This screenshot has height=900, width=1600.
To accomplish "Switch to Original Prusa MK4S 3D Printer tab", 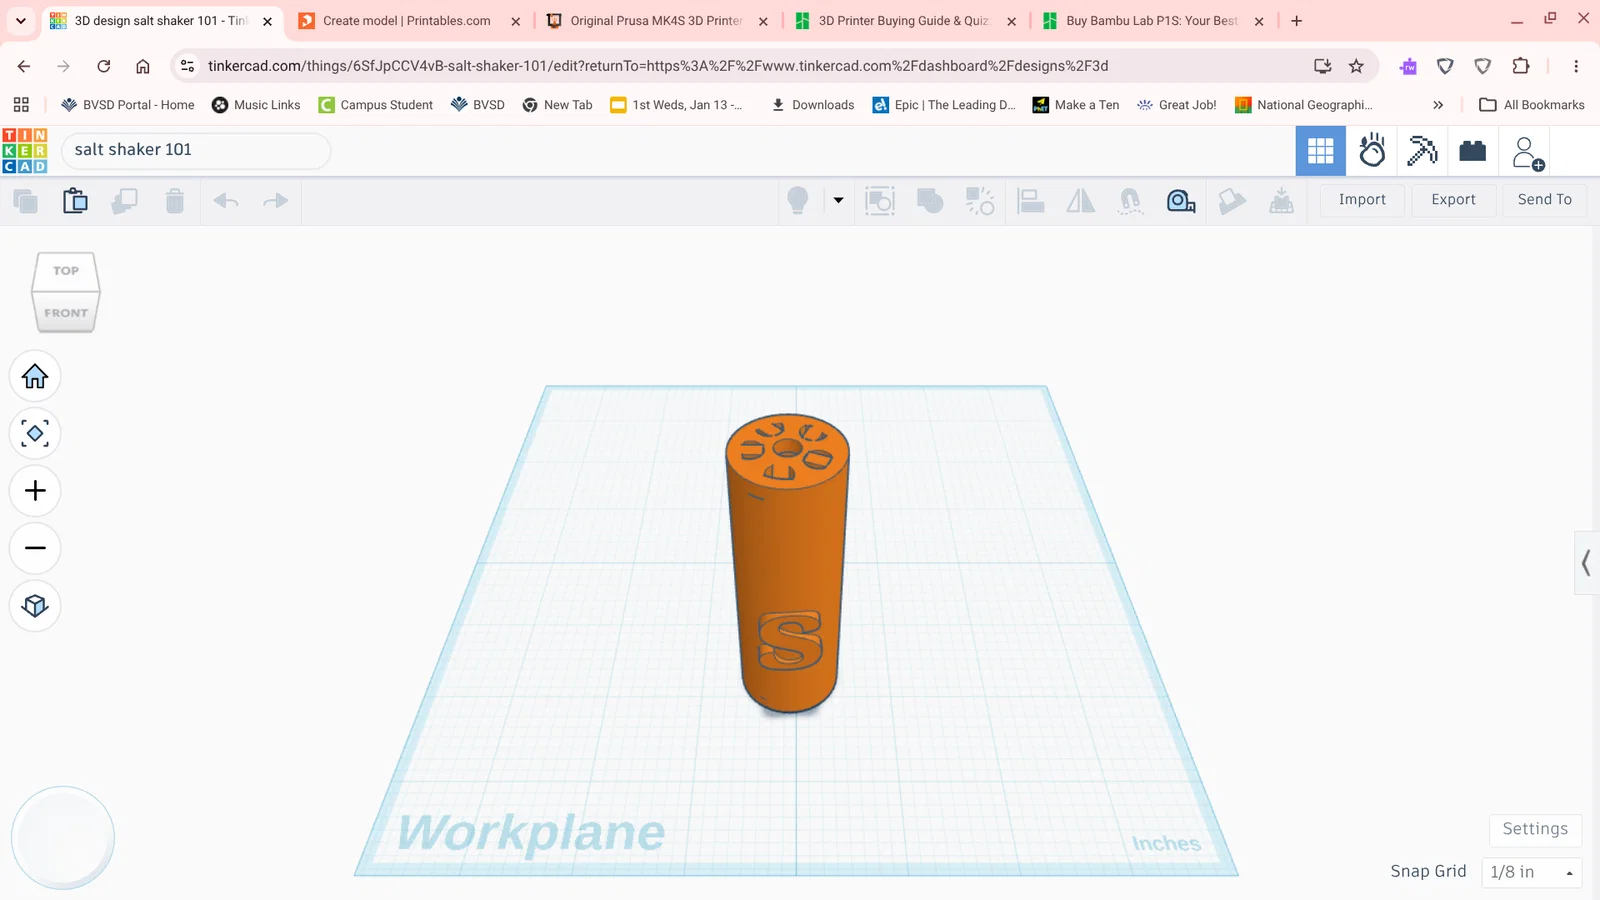I will pyautogui.click(x=656, y=21).
